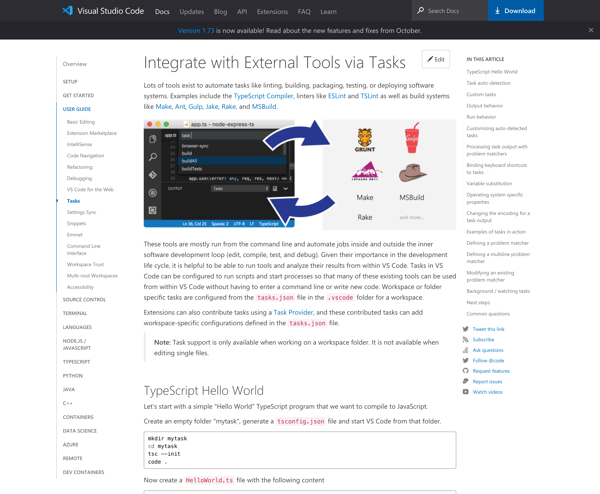Expand the NODE.JS / JAVASCRIPT section
This screenshot has width=600, height=494.
point(77,344)
